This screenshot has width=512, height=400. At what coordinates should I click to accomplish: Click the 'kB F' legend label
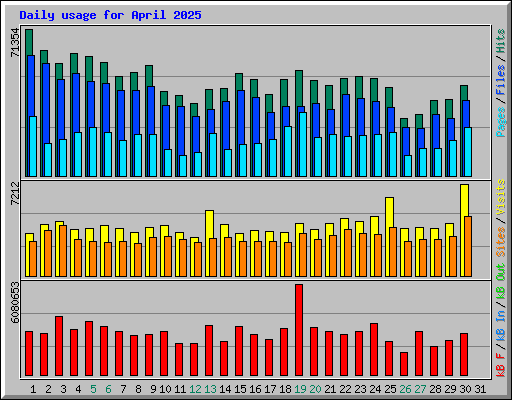501,365
